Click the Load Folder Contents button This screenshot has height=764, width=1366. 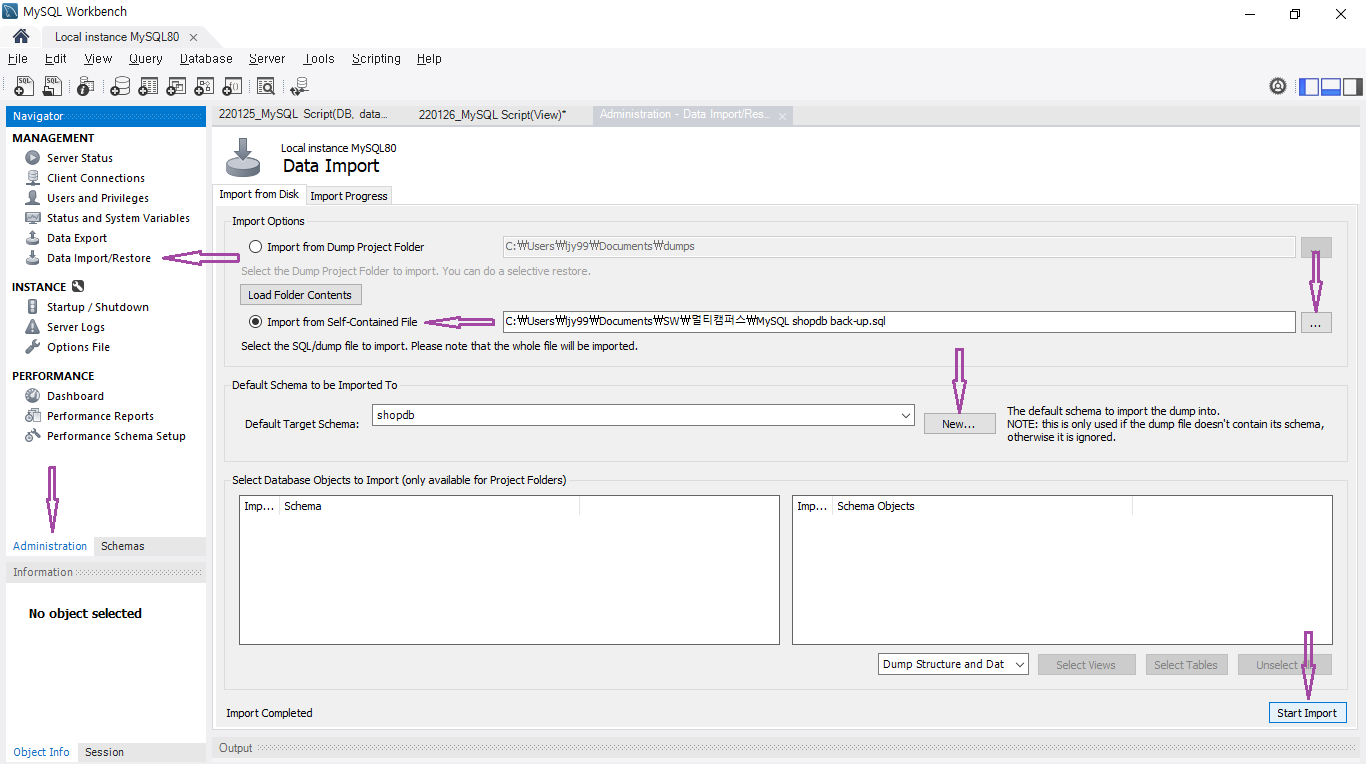(x=300, y=295)
